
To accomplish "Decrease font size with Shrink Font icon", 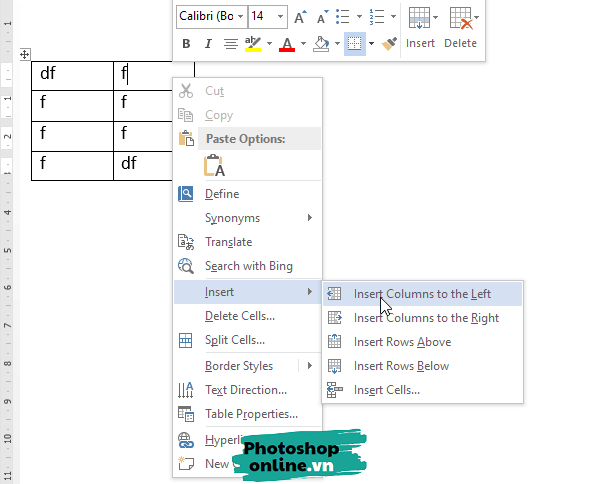I will [324, 17].
